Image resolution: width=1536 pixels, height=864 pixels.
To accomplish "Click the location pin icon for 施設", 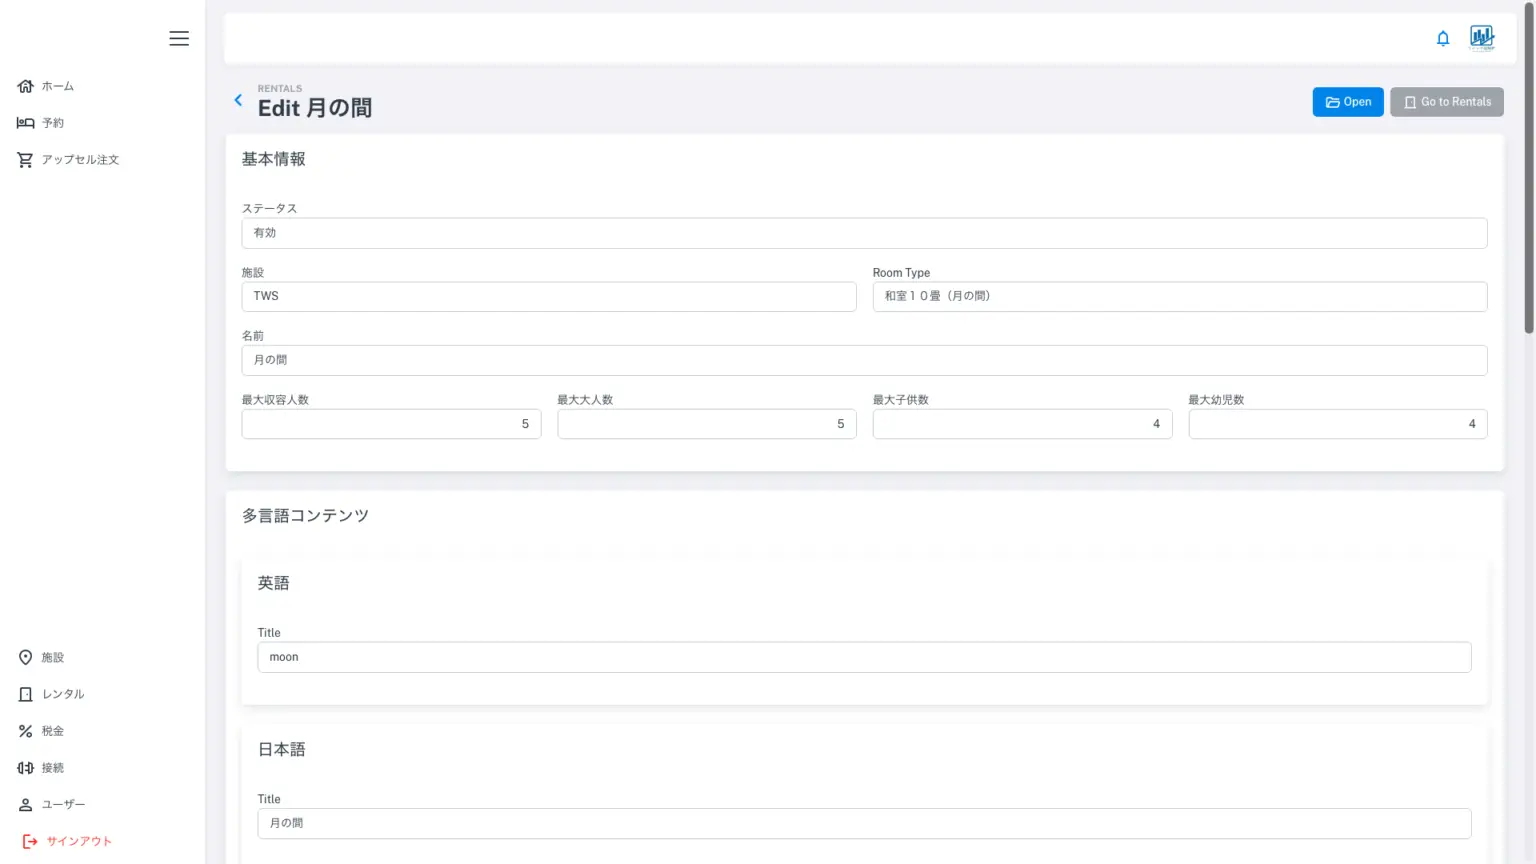I will (26, 657).
